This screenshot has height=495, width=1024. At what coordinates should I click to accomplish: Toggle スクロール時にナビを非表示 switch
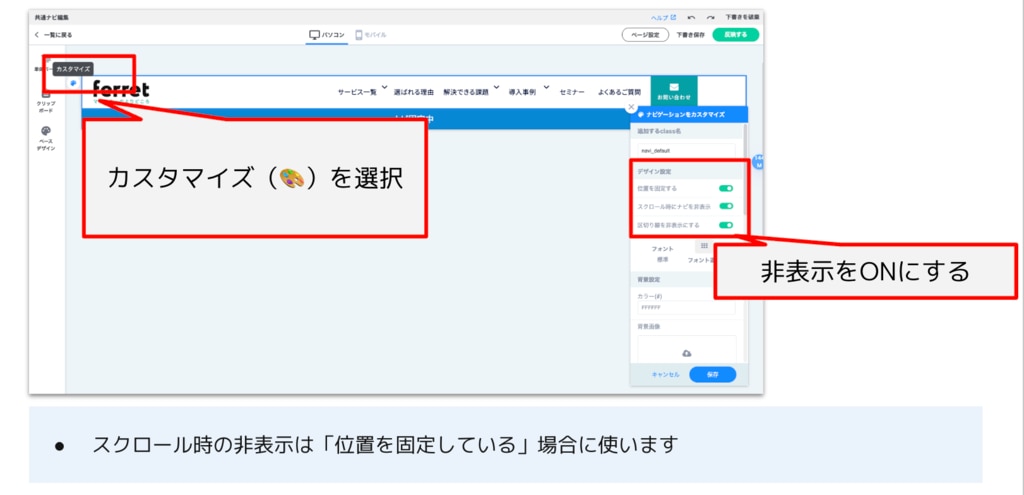(726, 207)
